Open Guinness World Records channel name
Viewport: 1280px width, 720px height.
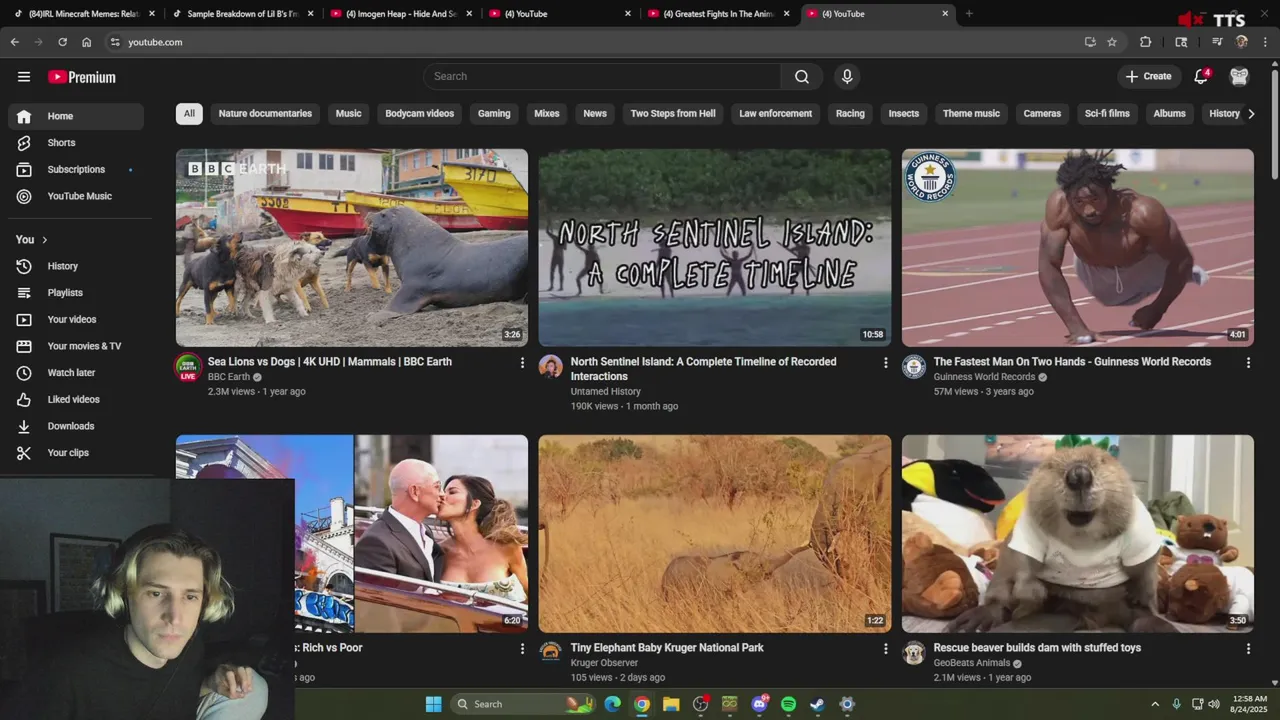coord(984,377)
